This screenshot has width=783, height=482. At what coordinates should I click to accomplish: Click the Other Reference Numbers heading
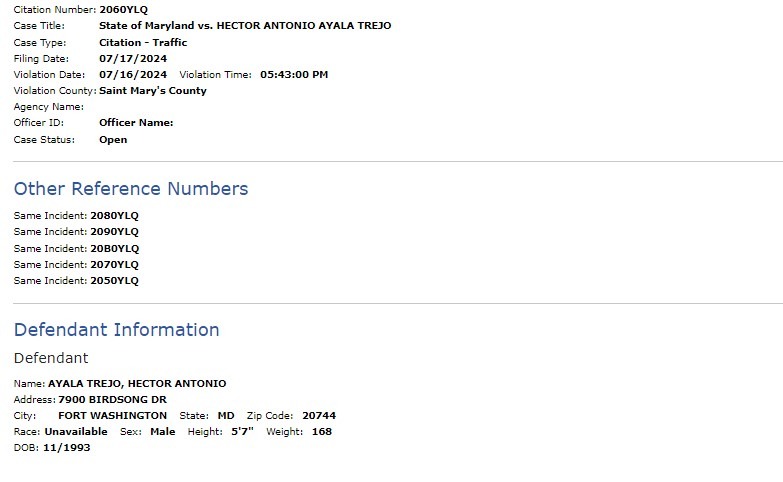coord(131,189)
